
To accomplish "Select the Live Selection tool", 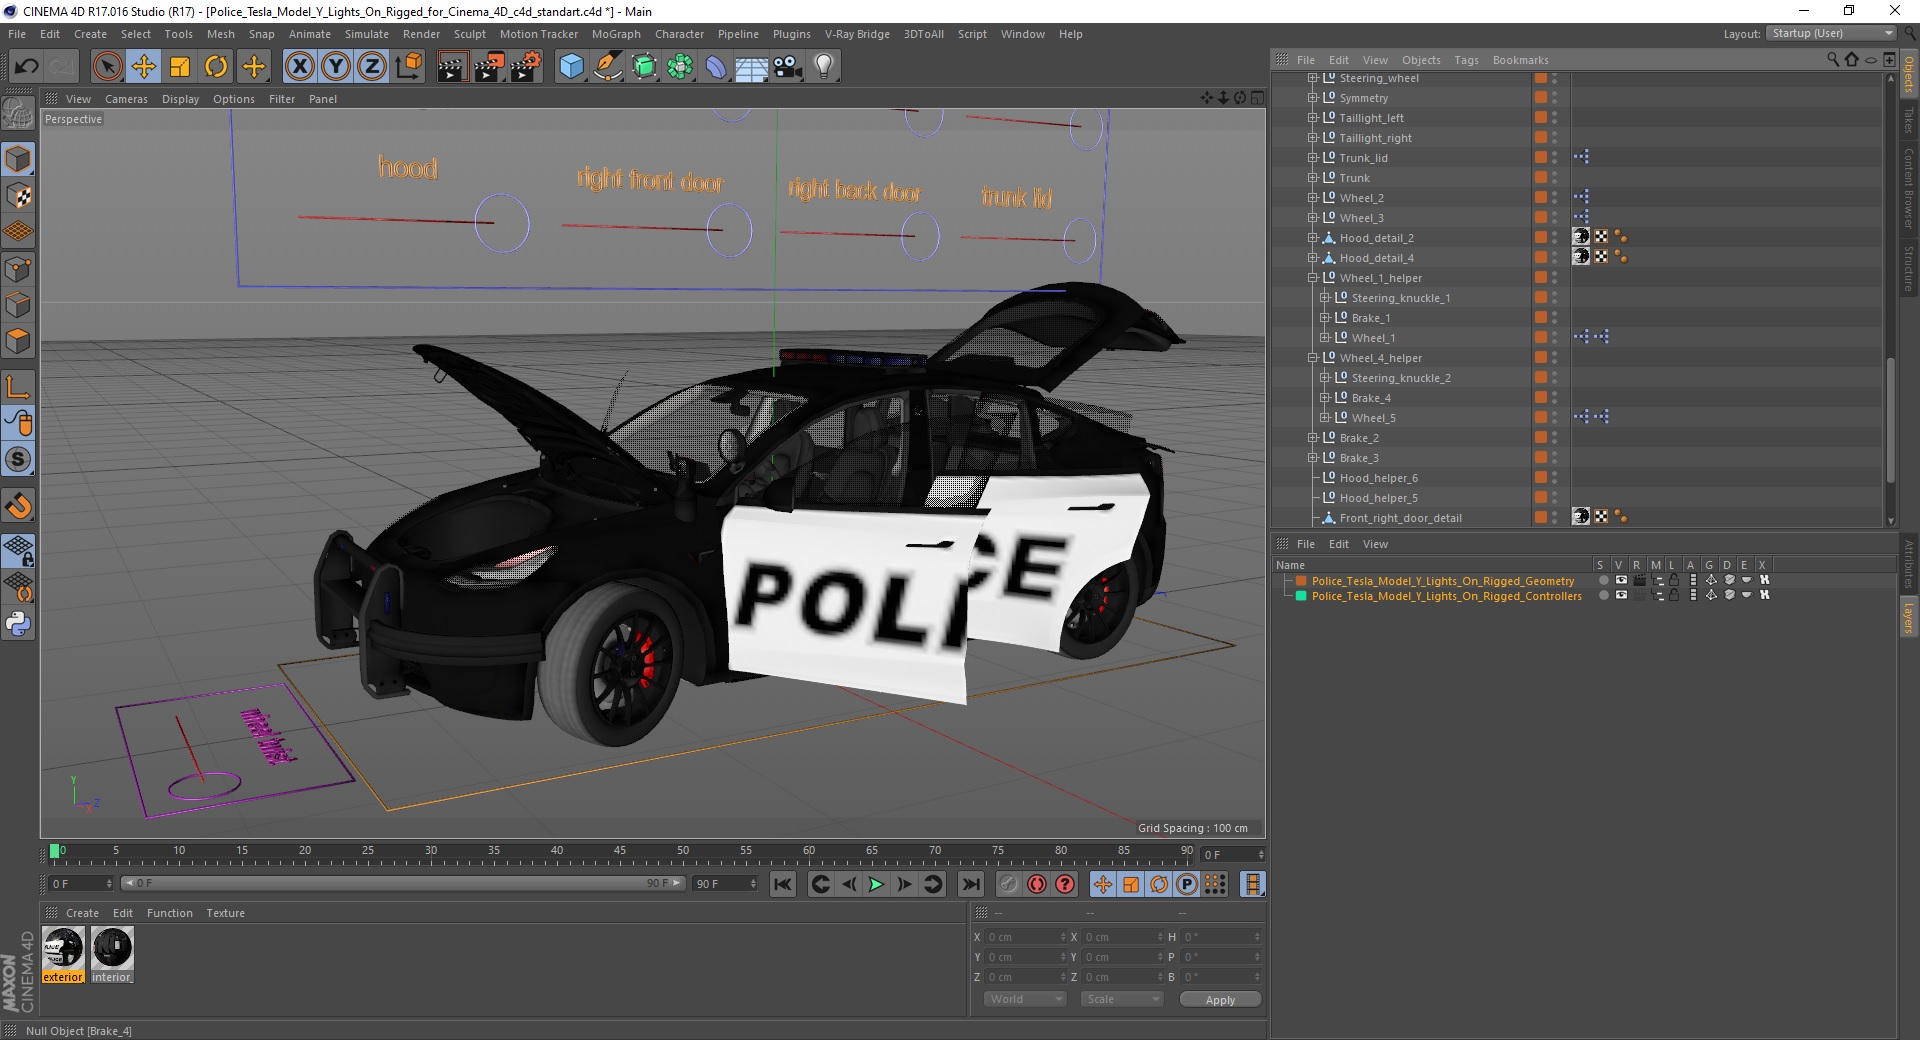I will [107, 67].
